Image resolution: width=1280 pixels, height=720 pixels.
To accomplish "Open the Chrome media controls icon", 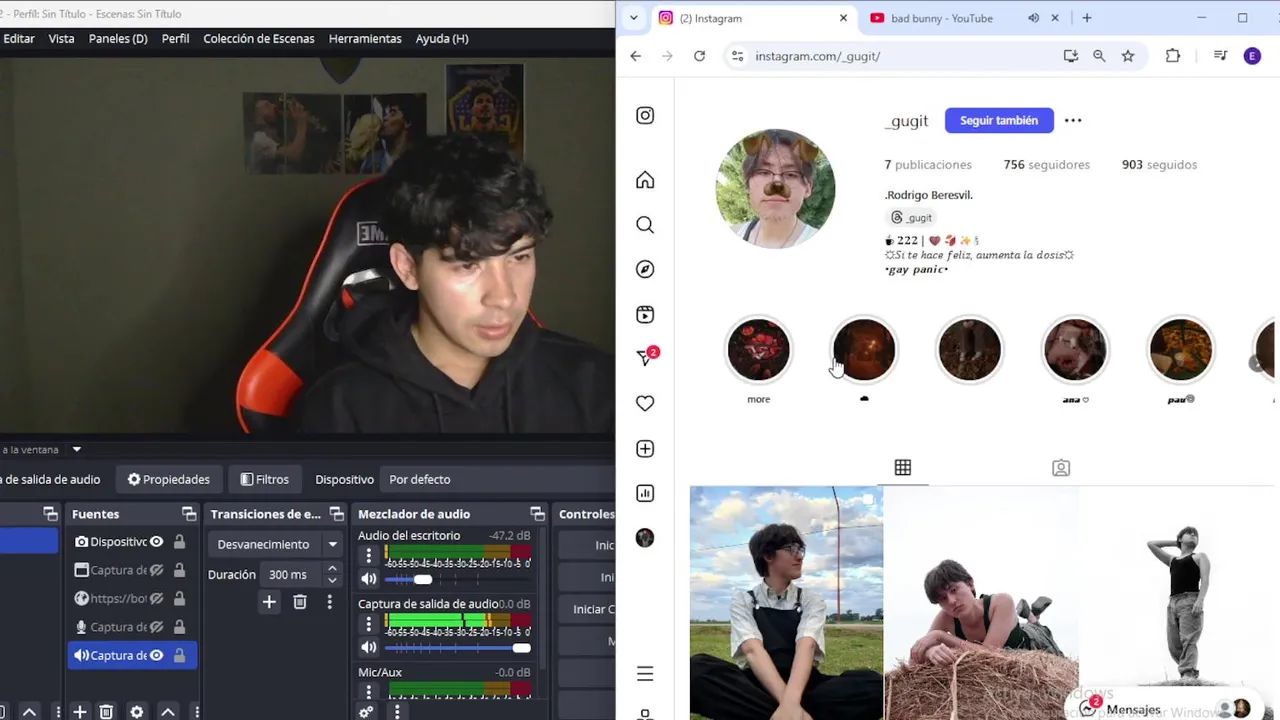I will coord(1220,56).
